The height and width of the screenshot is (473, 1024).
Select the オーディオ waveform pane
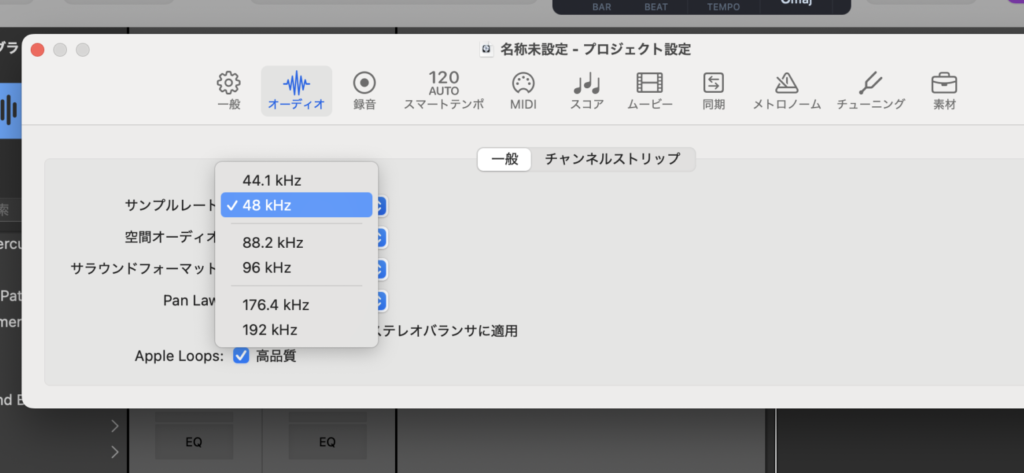[296, 91]
